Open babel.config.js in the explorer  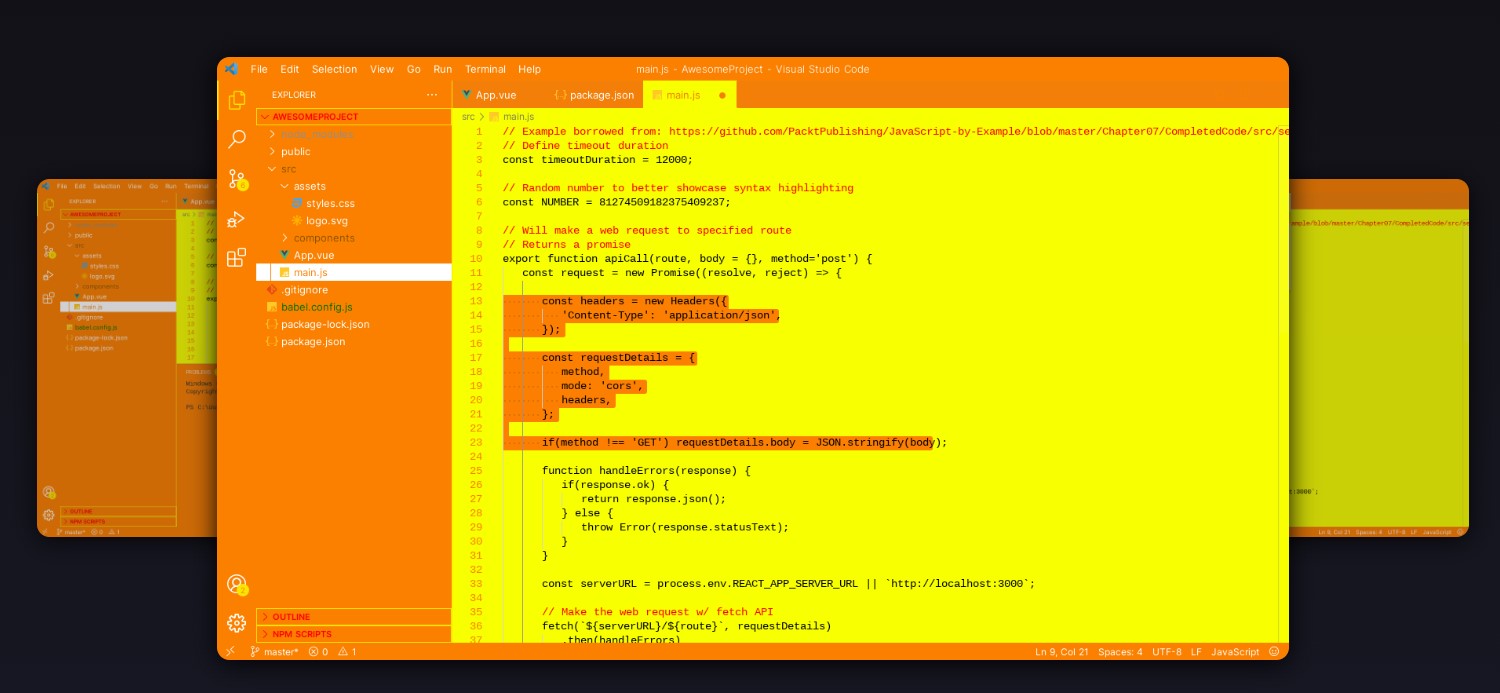pos(354,307)
